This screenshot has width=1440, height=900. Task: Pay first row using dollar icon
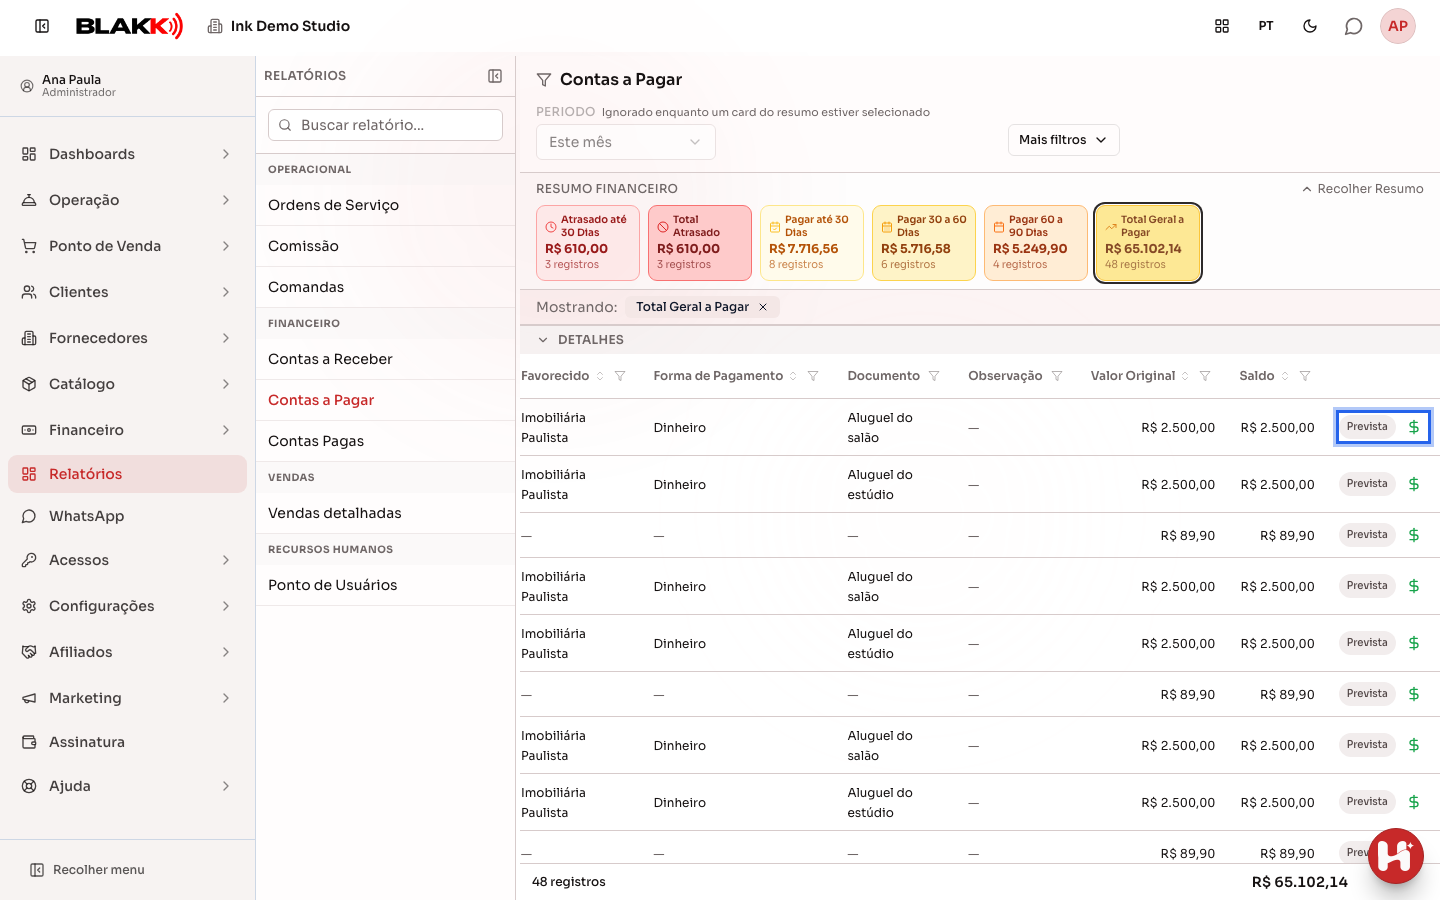pos(1414,427)
